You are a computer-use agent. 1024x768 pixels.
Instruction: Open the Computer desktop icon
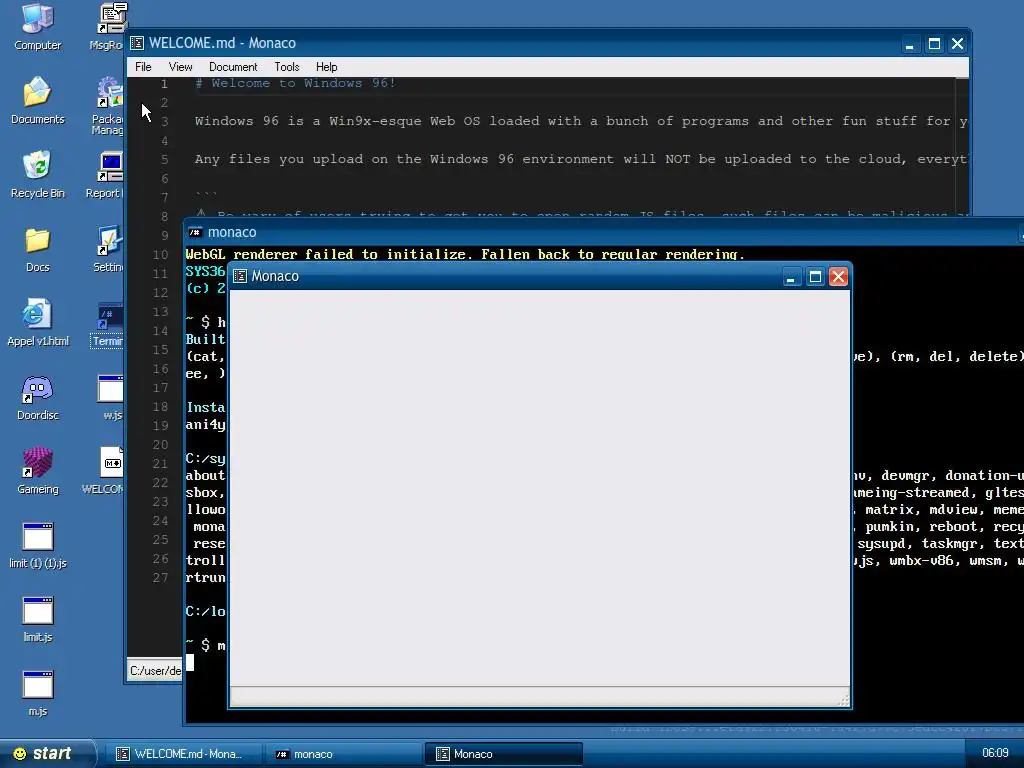pyautogui.click(x=37, y=27)
